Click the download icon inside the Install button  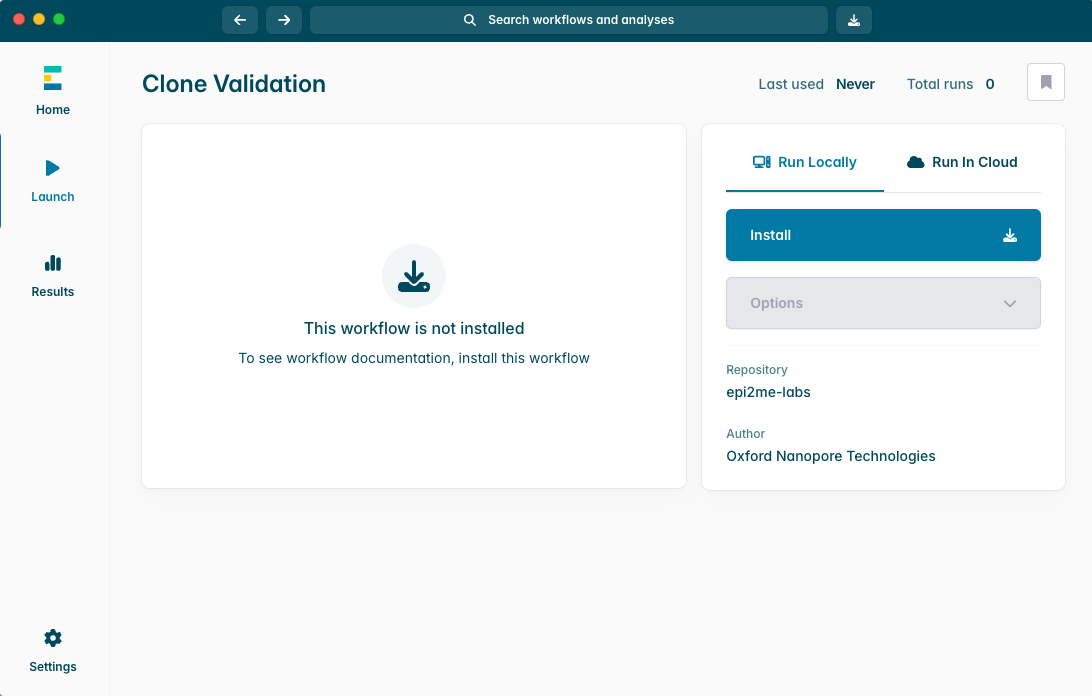(x=1009, y=234)
